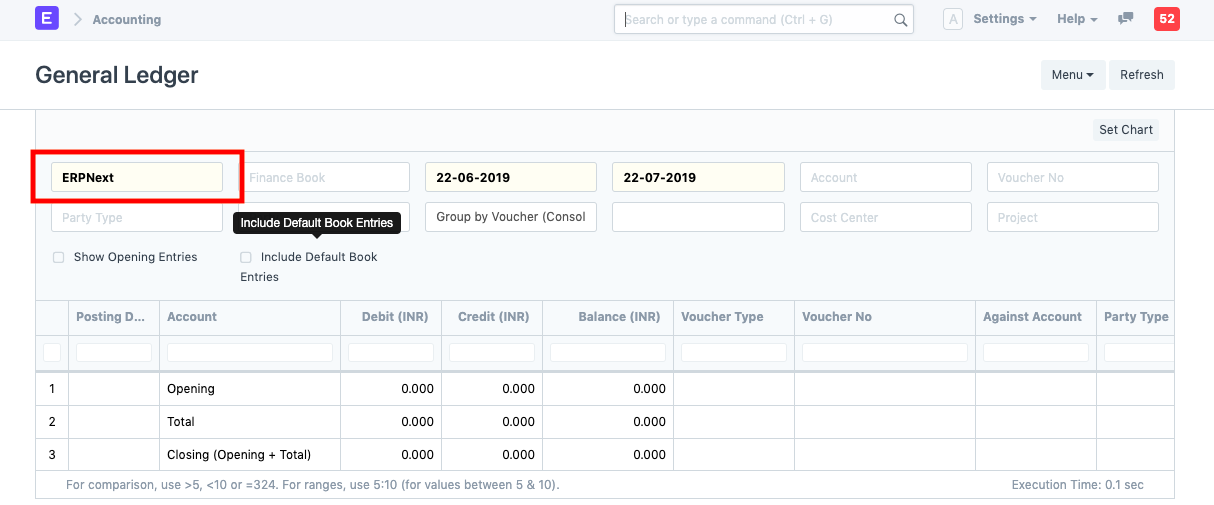This screenshot has height=505, width=1214.
Task: Open the Group by Voucher dropdown
Action: point(510,217)
